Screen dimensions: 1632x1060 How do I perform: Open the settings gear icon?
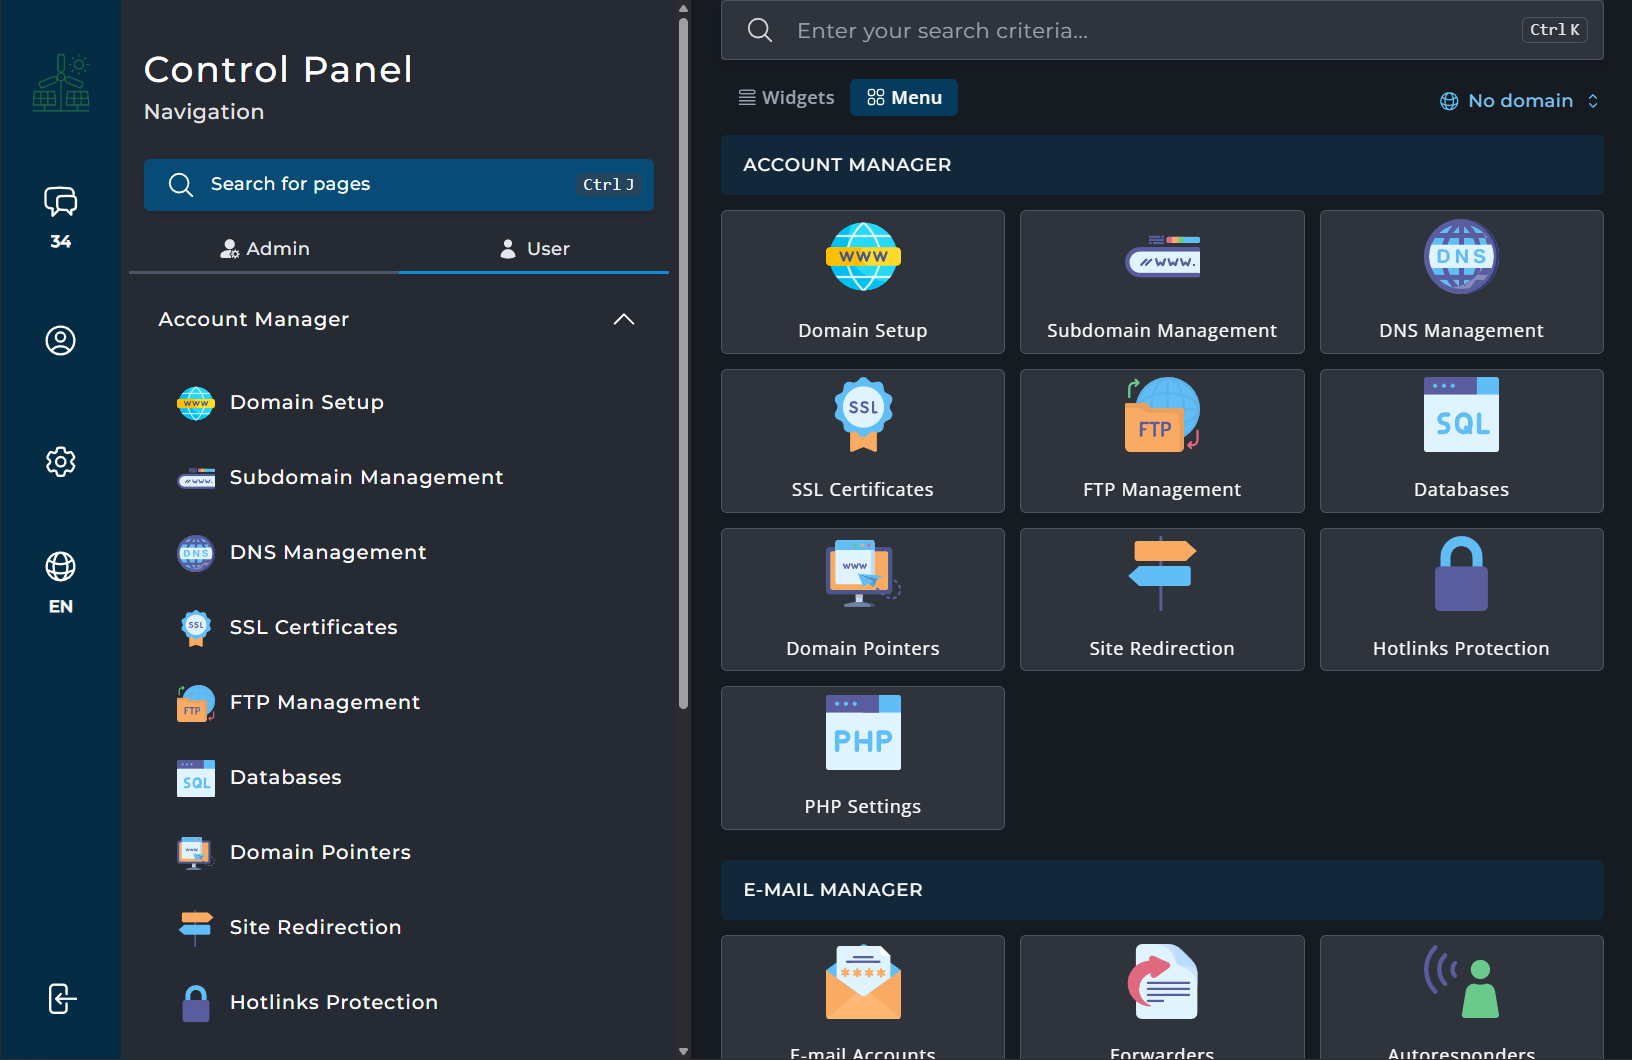[x=60, y=461]
